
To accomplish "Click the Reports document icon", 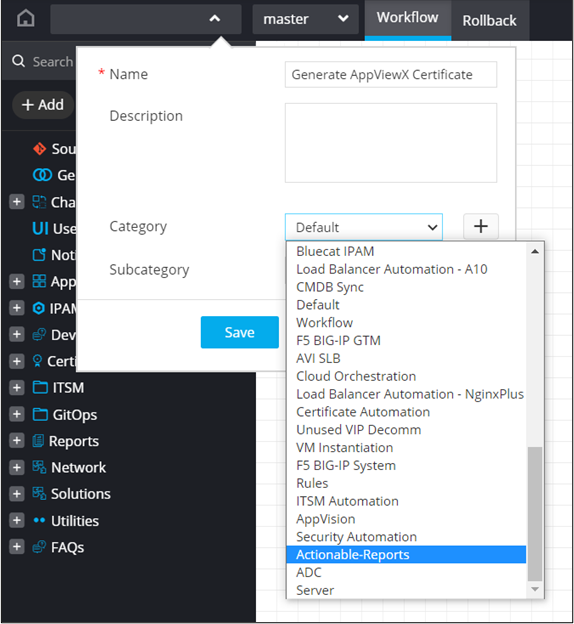I will tap(38, 441).
